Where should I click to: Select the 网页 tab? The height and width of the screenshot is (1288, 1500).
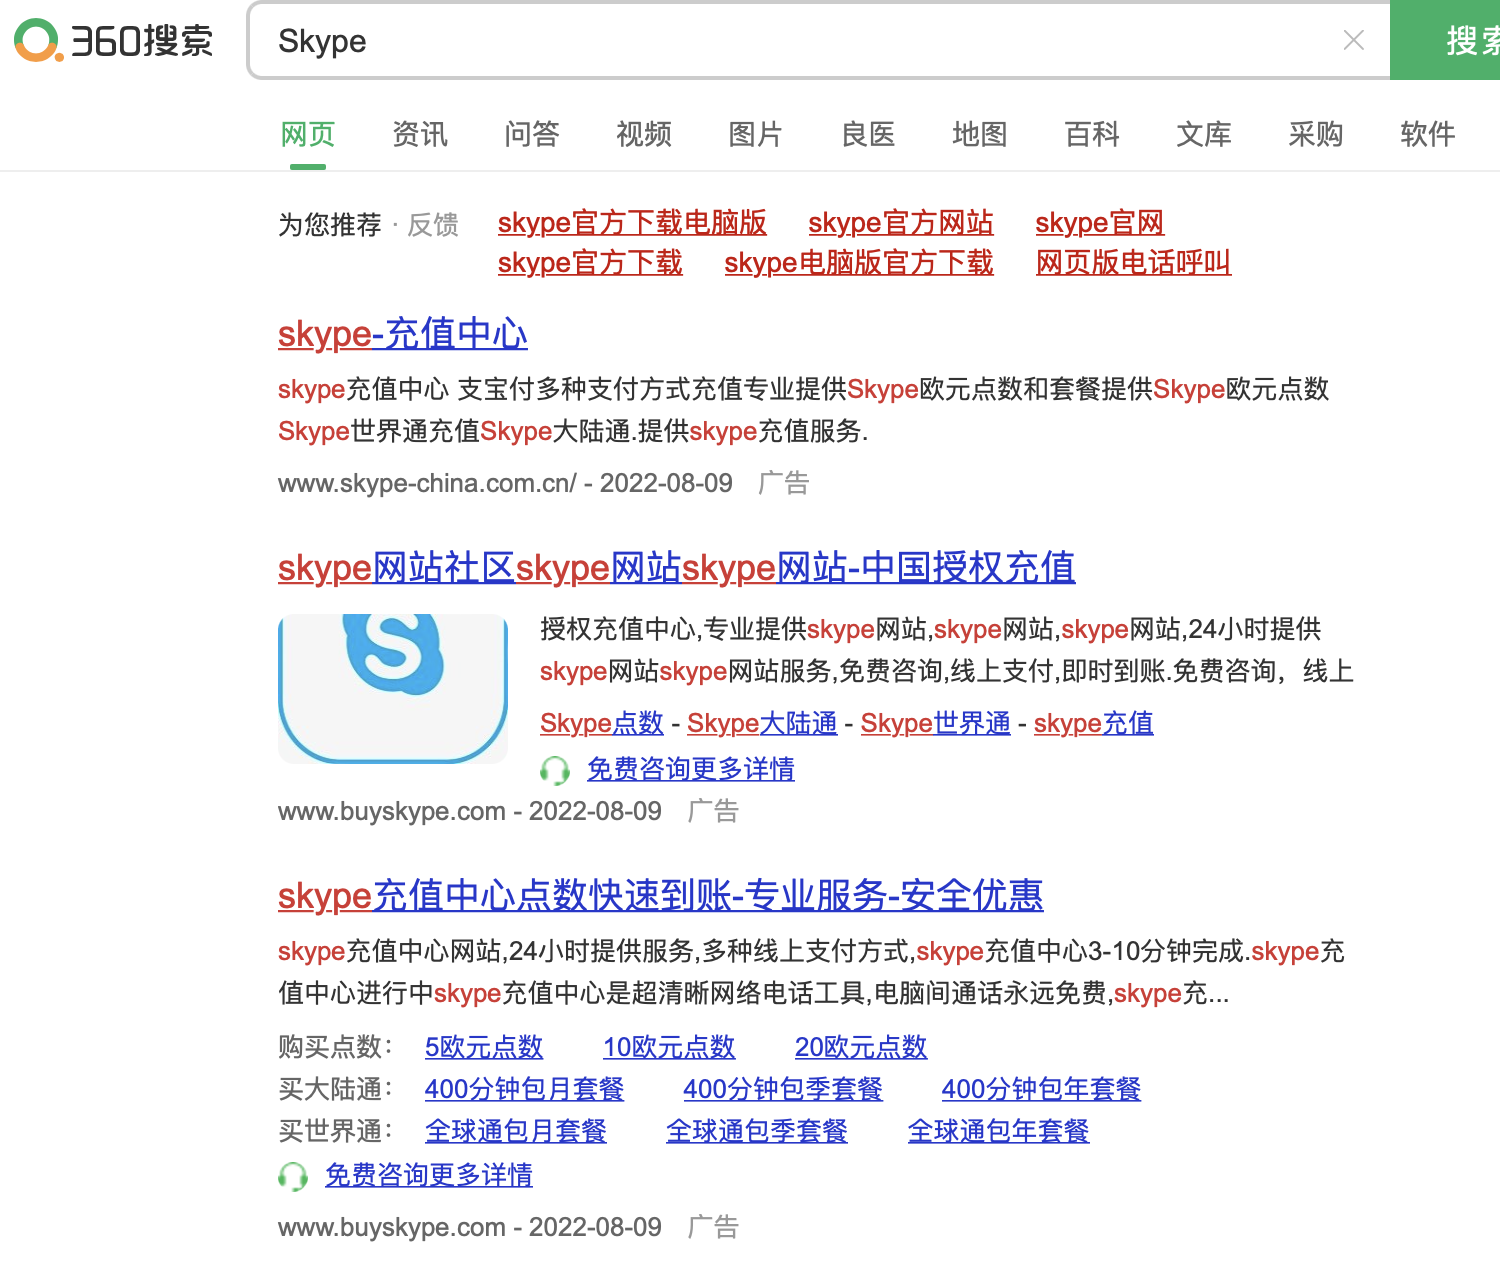(x=308, y=134)
